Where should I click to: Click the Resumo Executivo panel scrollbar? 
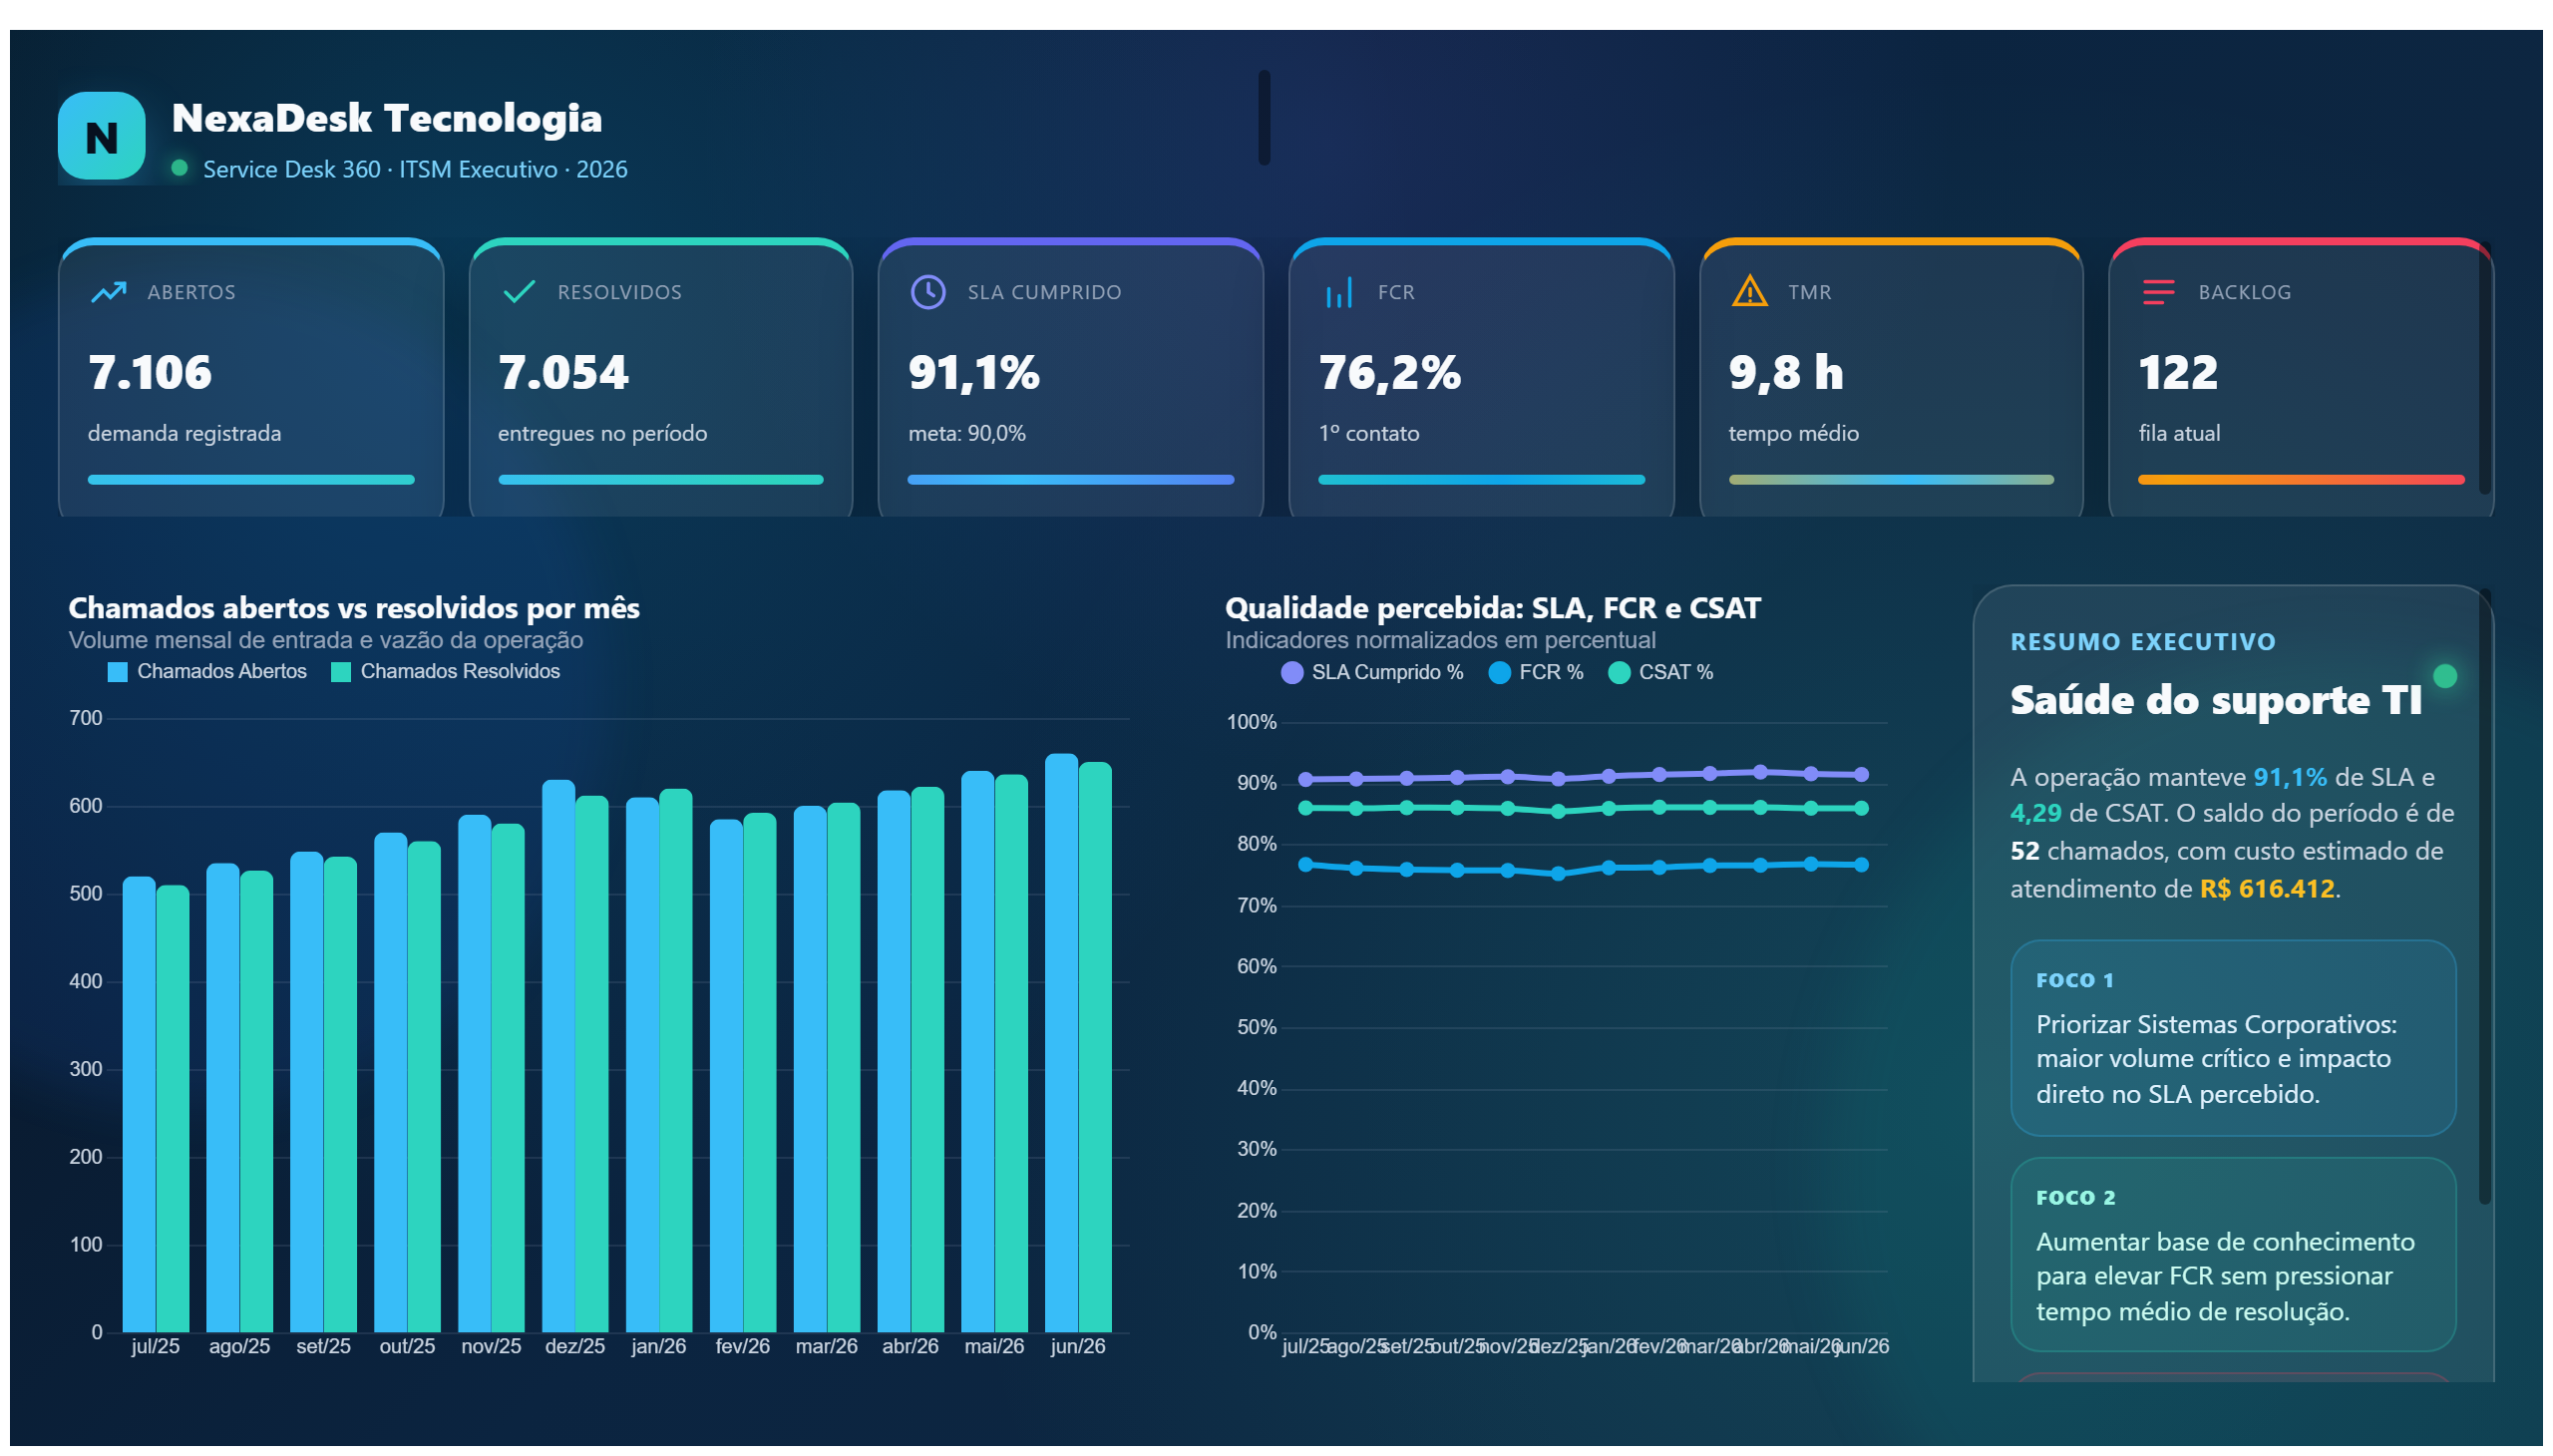pos(2484,897)
